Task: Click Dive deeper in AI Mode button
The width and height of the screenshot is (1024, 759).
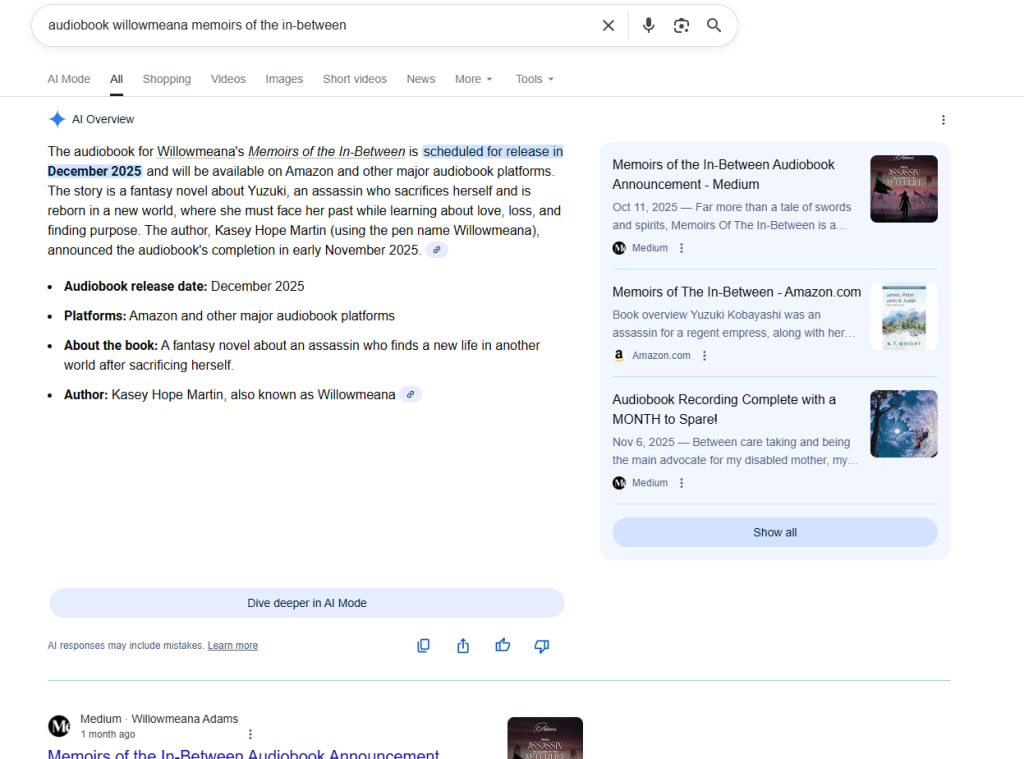Action: tap(307, 603)
